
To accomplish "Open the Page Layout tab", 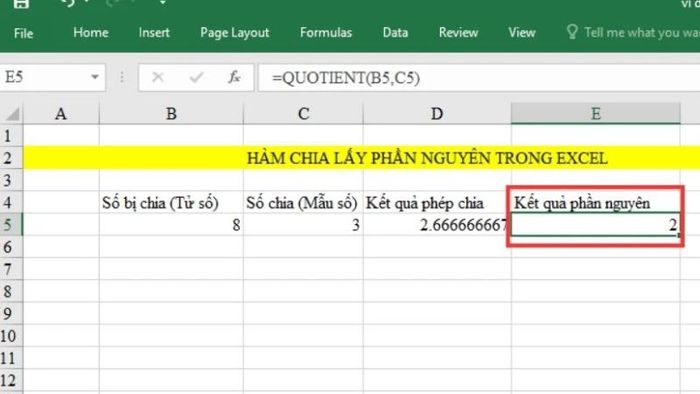I will coord(234,33).
